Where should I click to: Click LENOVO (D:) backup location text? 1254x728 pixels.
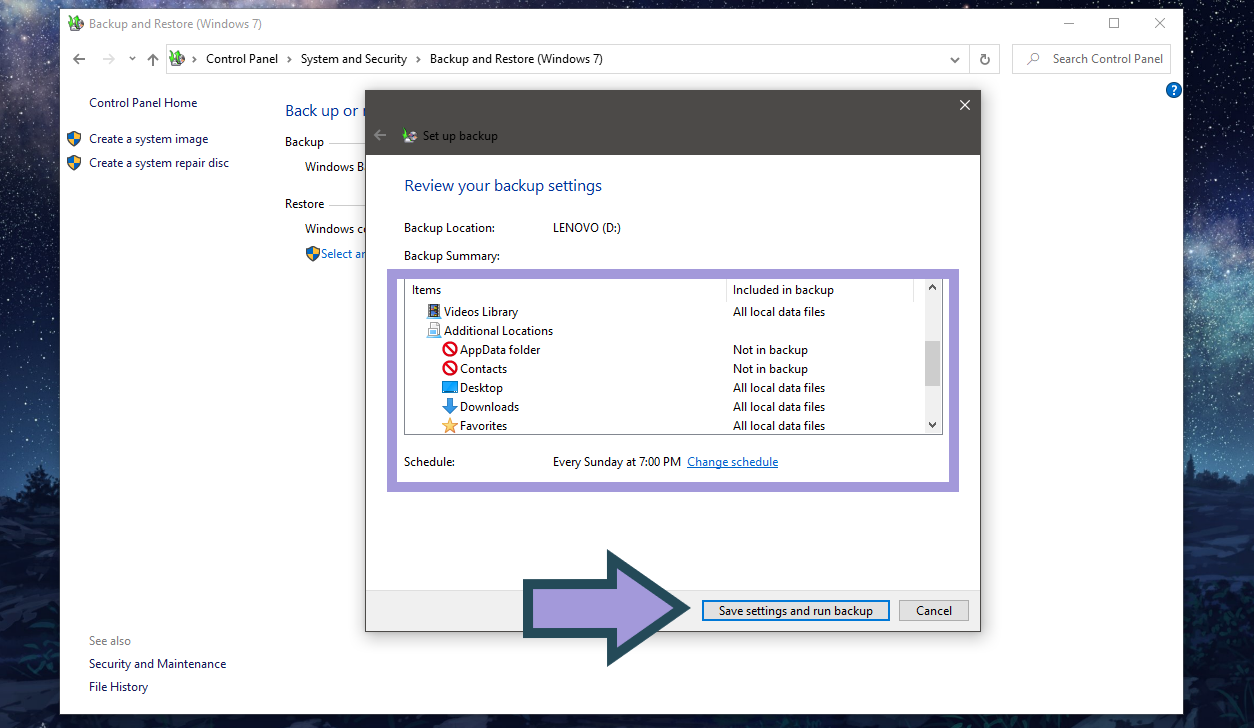[587, 228]
